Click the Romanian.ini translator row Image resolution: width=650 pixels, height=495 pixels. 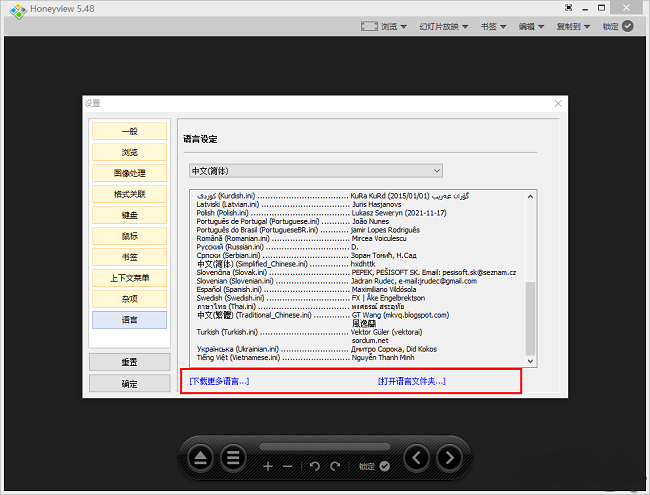point(301,238)
